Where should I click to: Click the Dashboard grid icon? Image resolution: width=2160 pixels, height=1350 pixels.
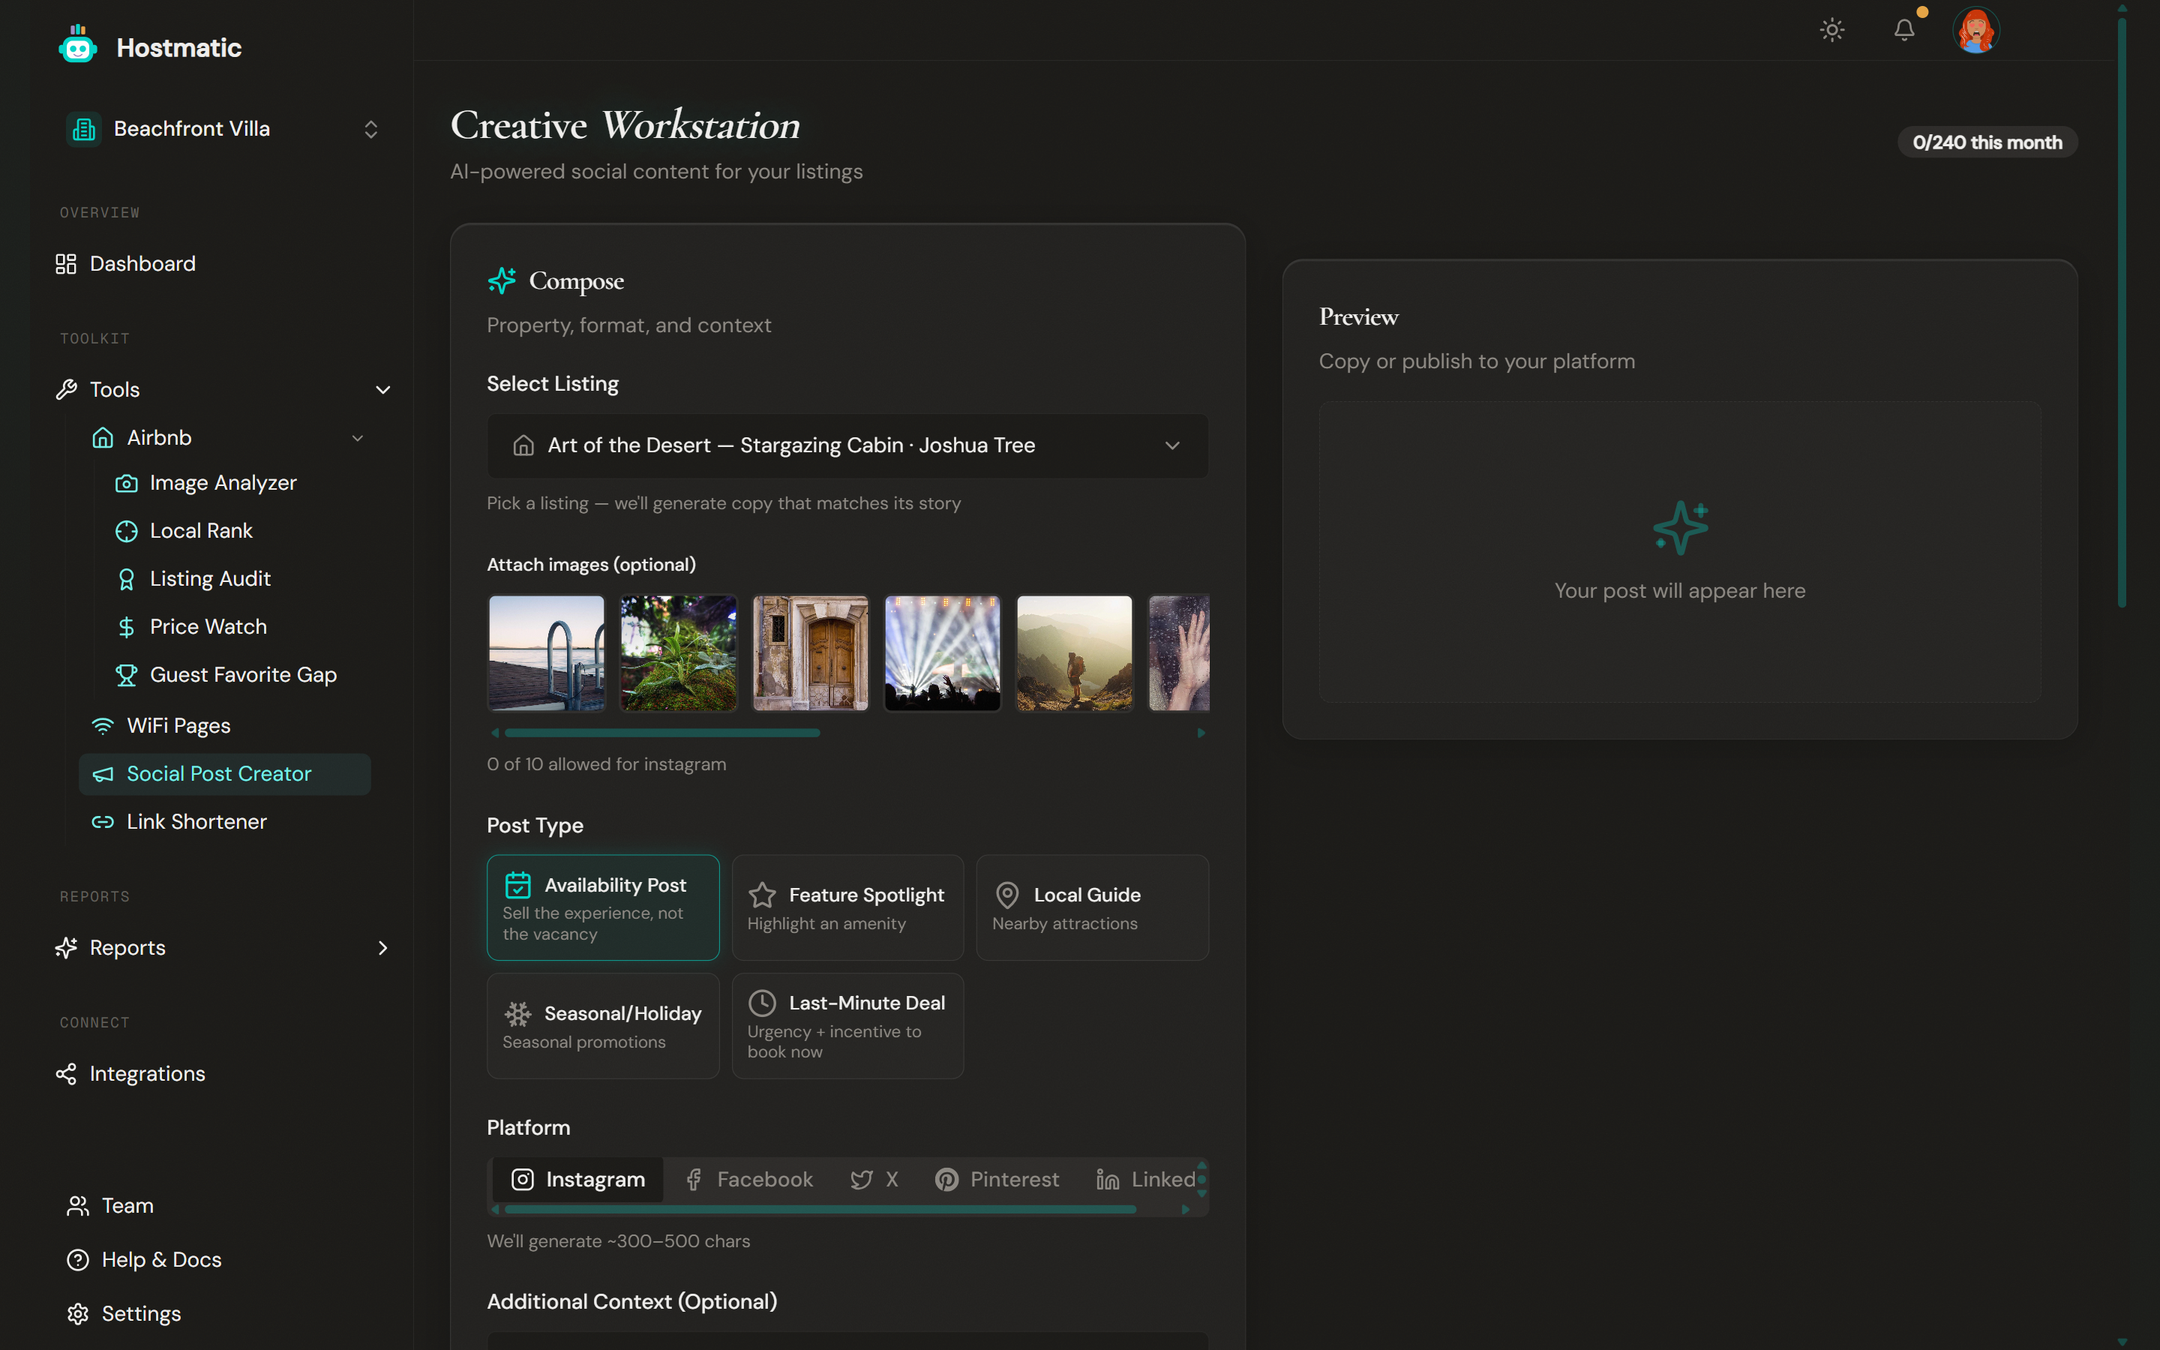(x=66, y=264)
